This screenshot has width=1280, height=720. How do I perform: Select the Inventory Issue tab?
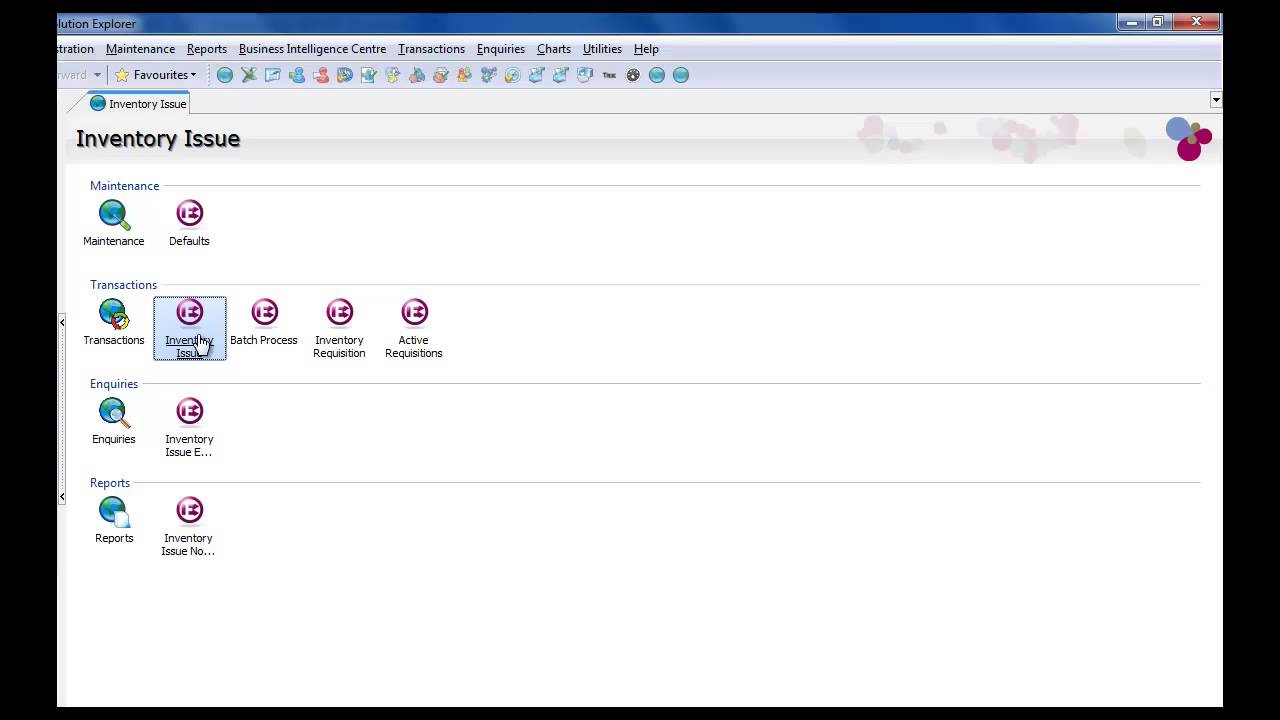138,104
